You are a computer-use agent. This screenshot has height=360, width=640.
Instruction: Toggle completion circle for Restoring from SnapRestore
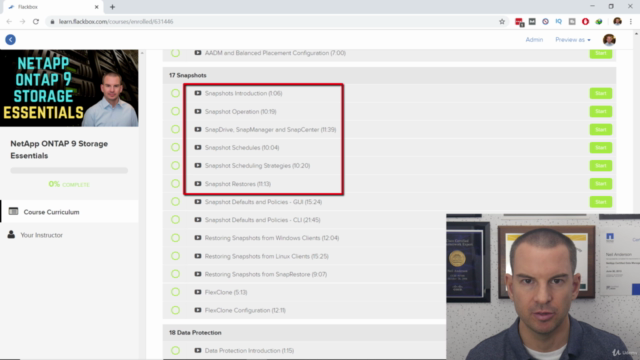[176, 274]
